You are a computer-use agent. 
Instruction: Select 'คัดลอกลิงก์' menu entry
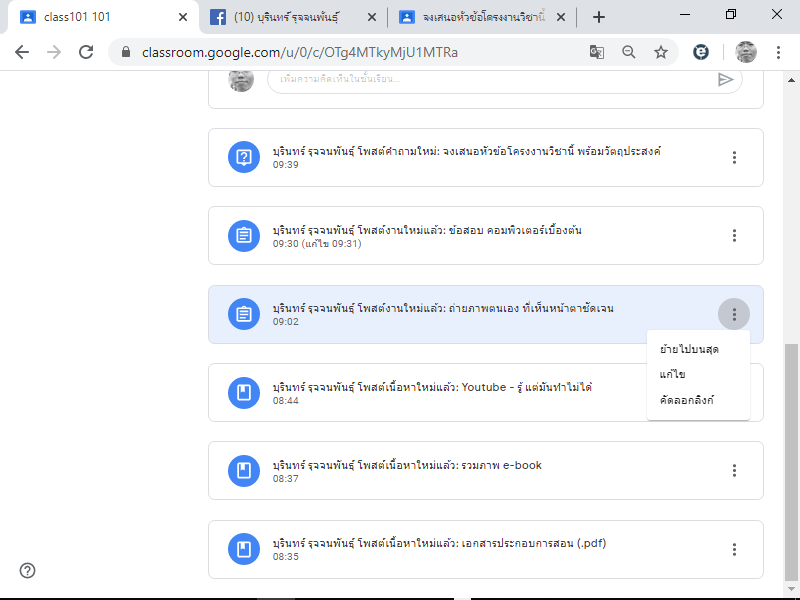pyautogui.click(x=698, y=400)
